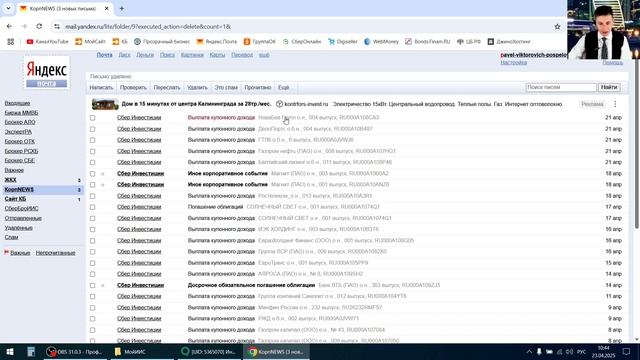This screenshot has height=360, width=640.
Task: Open the bookmarks apps grid icon
Action: tap(11, 42)
